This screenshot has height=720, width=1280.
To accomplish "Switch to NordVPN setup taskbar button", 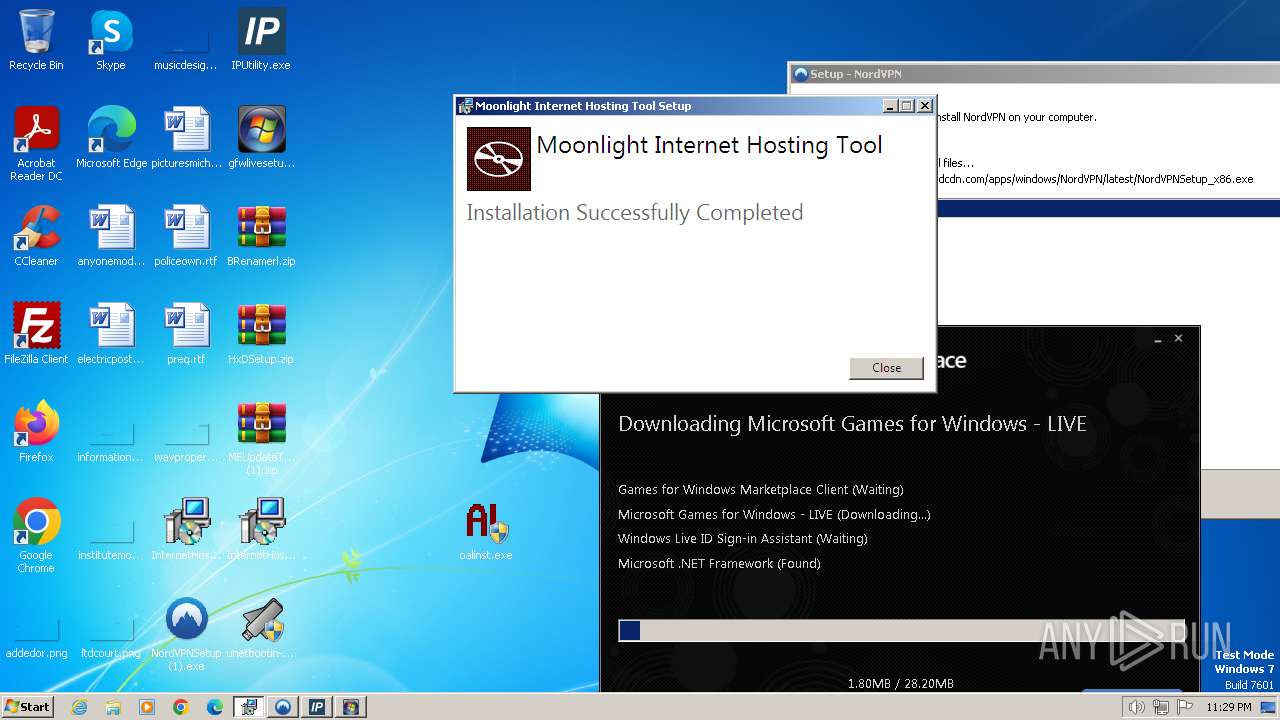I will point(283,707).
